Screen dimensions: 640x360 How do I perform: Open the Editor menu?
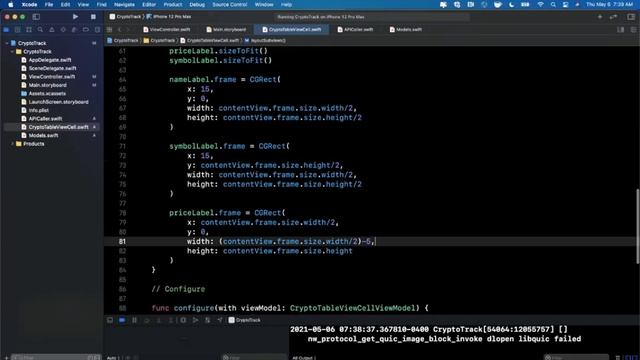click(149, 4)
